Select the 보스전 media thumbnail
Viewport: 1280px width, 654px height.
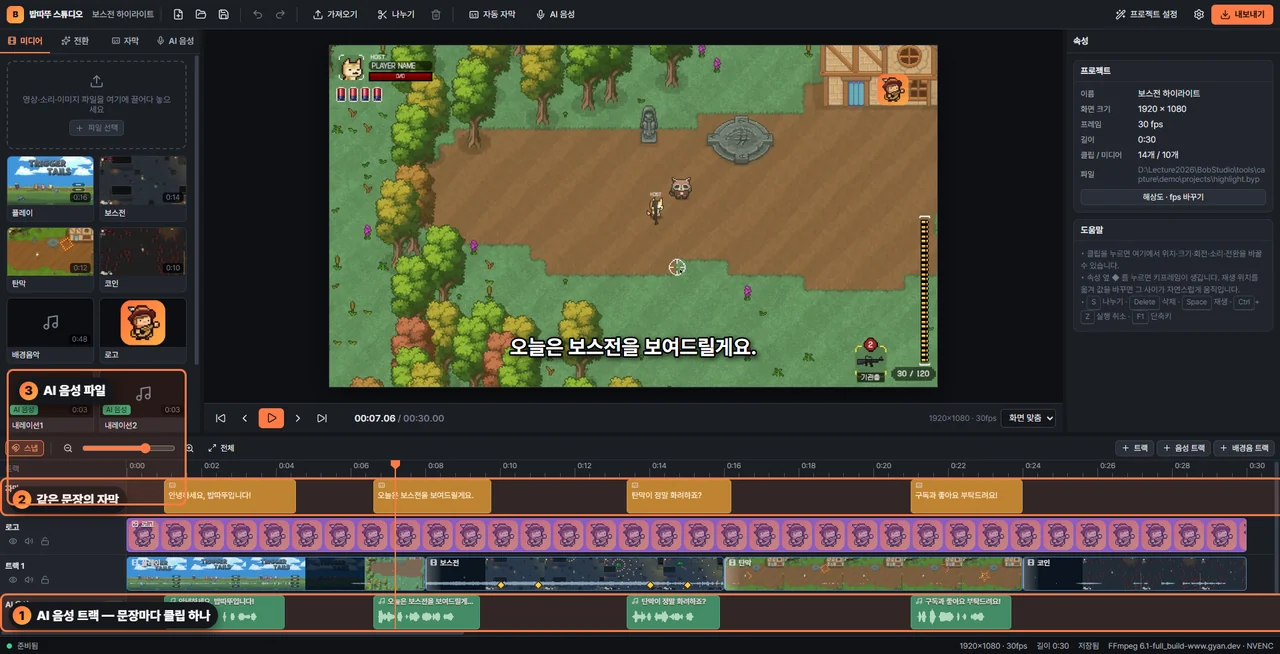click(143, 187)
